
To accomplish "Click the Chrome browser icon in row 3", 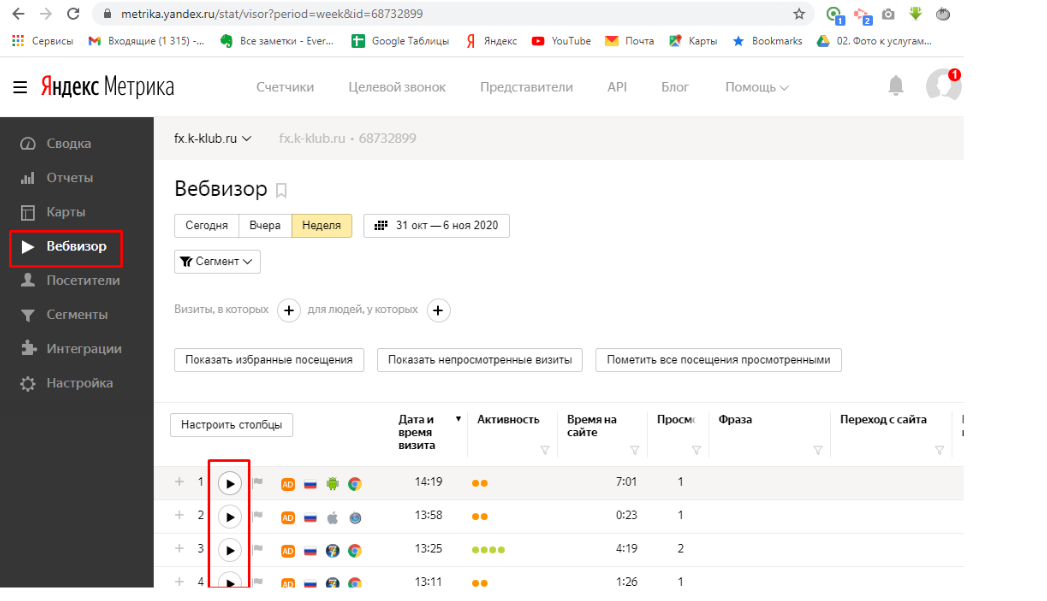I will (x=355, y=550).
